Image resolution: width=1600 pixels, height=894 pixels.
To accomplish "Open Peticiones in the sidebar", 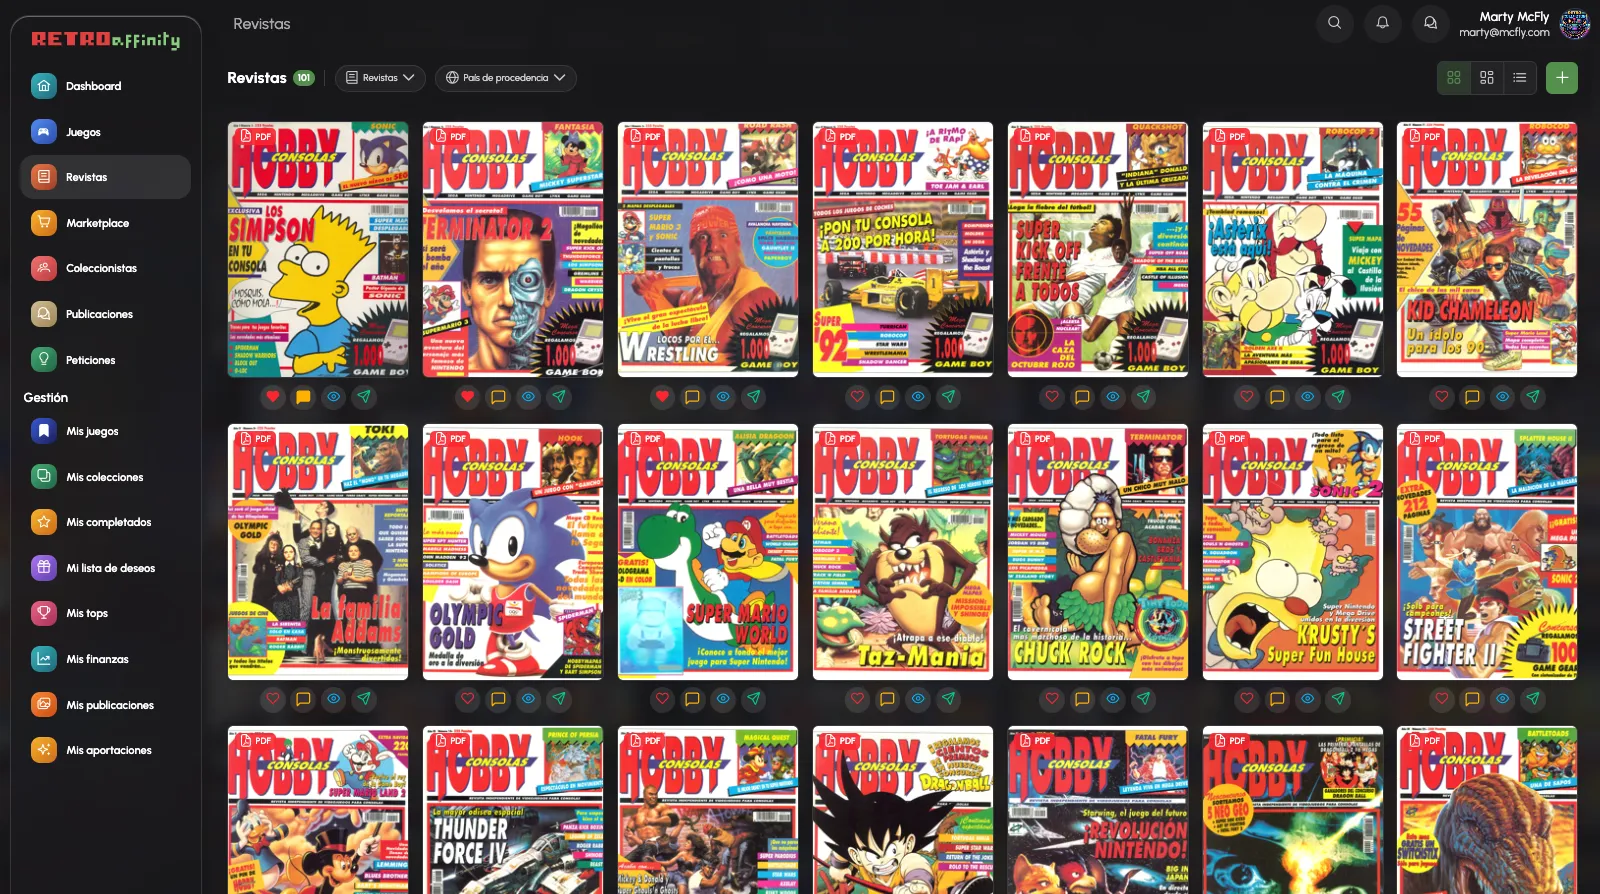I will tap(105, 360).
